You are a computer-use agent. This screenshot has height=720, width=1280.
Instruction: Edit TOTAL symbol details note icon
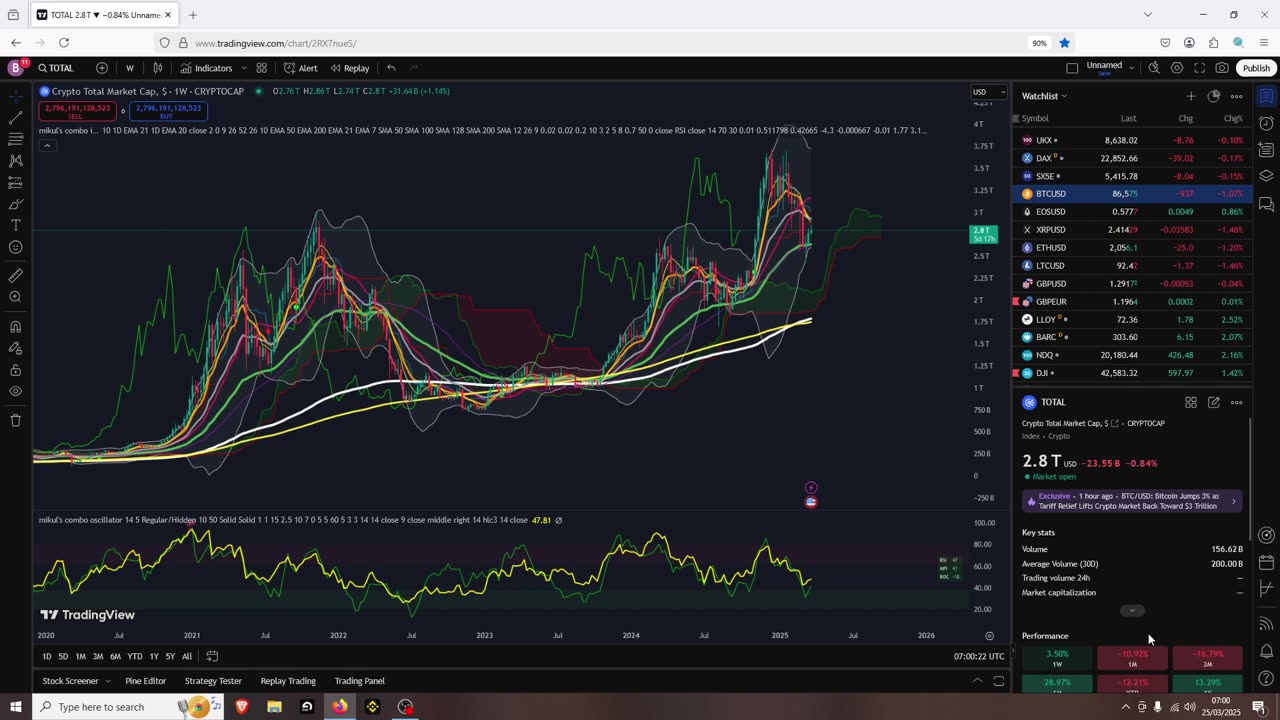(1213, 402)
